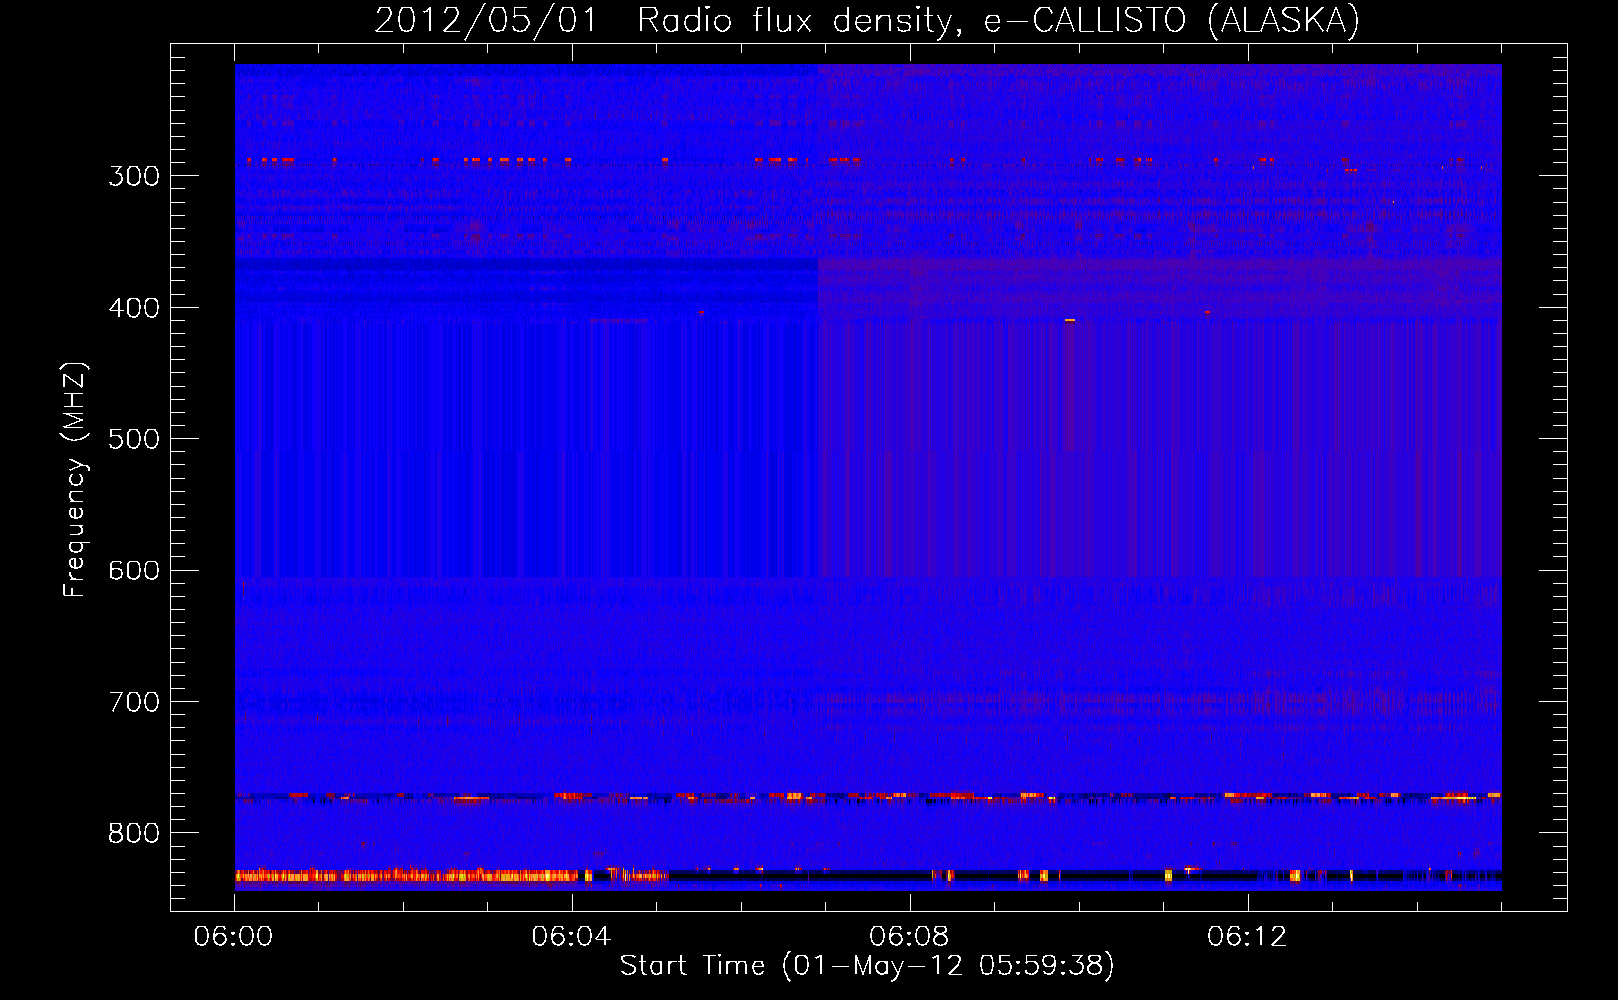Select the 600 frequency tick label

coord(134,571)
